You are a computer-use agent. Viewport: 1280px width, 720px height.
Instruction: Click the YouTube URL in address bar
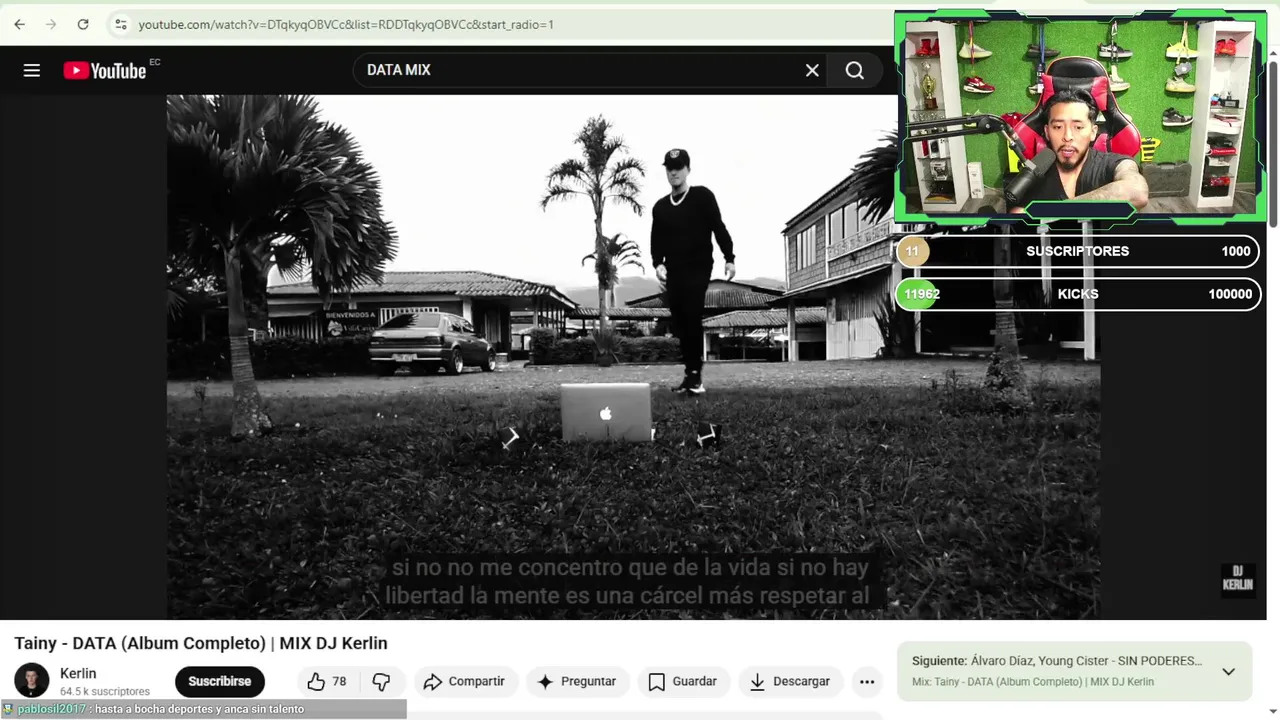pos(346,24)
